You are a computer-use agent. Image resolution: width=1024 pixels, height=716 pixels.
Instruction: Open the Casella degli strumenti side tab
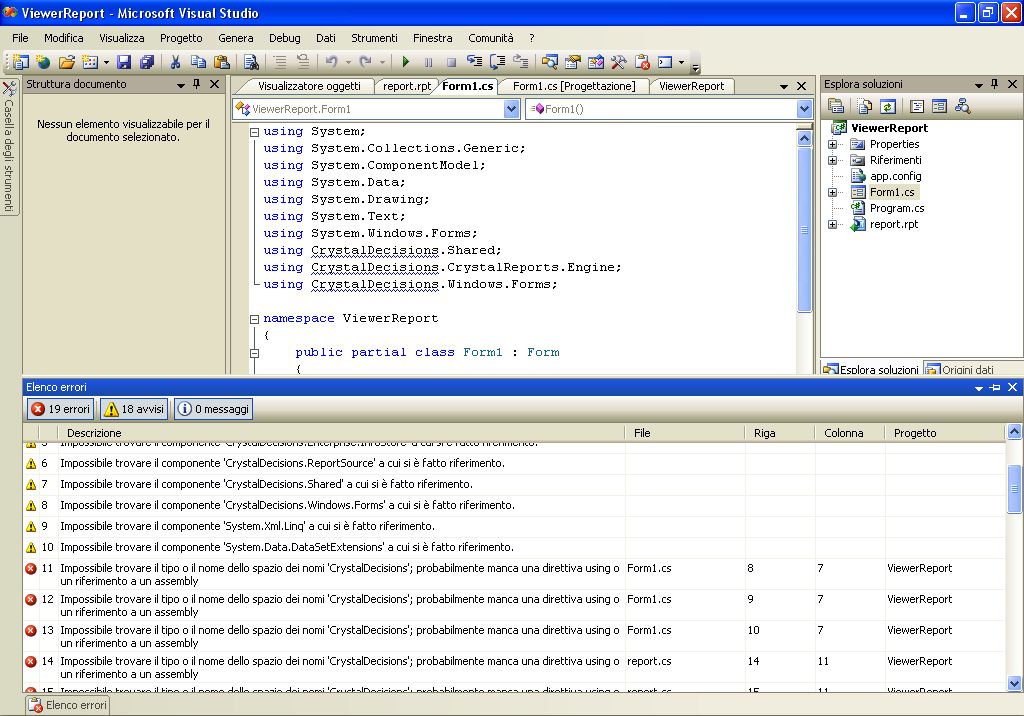click(x=9, y=146)
